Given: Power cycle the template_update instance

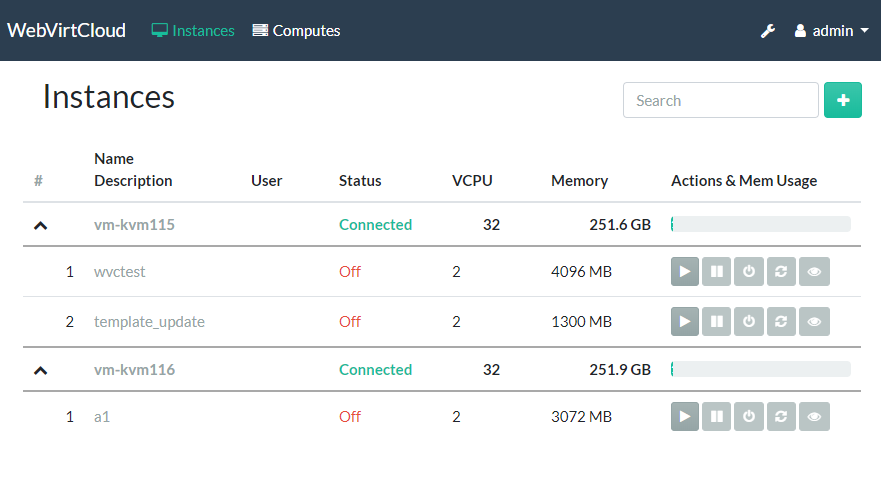Looking at the screenshot, I should (x=781, y=322).
